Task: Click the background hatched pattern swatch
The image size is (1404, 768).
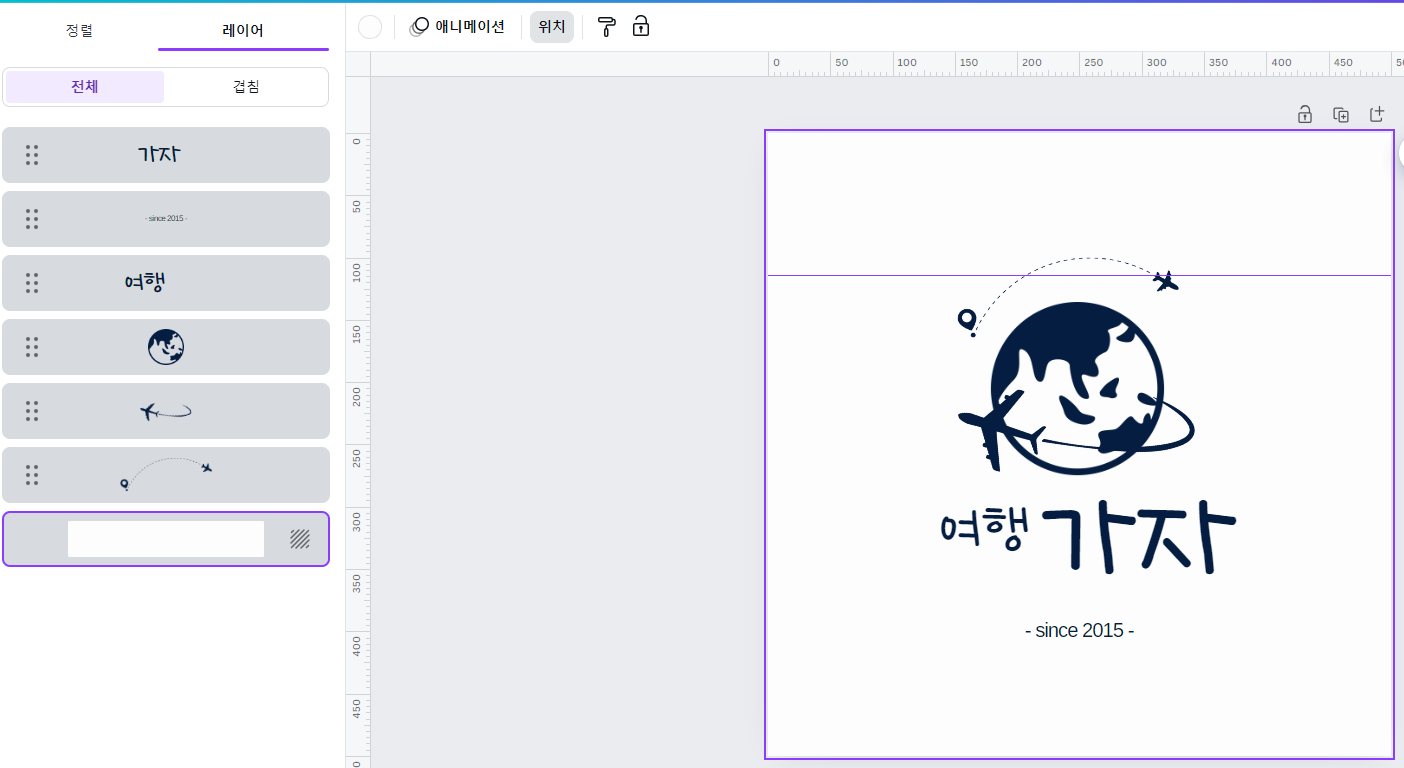Action: 300,539
